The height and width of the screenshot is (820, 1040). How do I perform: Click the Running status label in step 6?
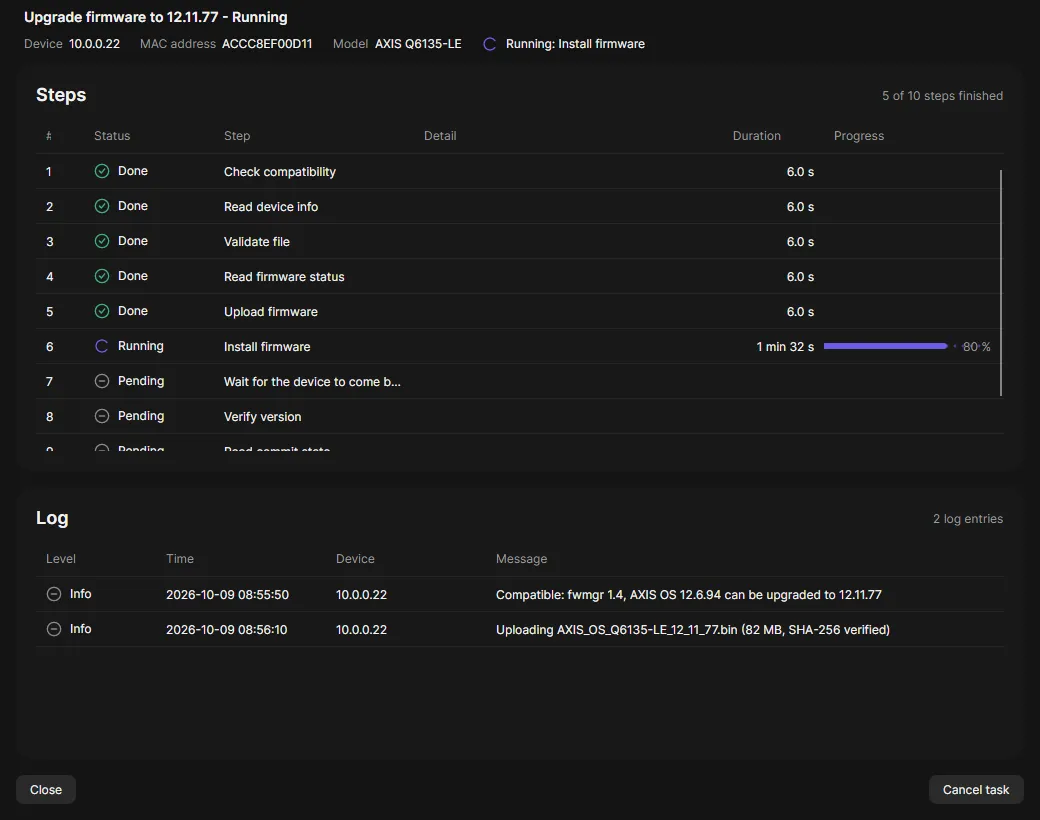point(141,346)
